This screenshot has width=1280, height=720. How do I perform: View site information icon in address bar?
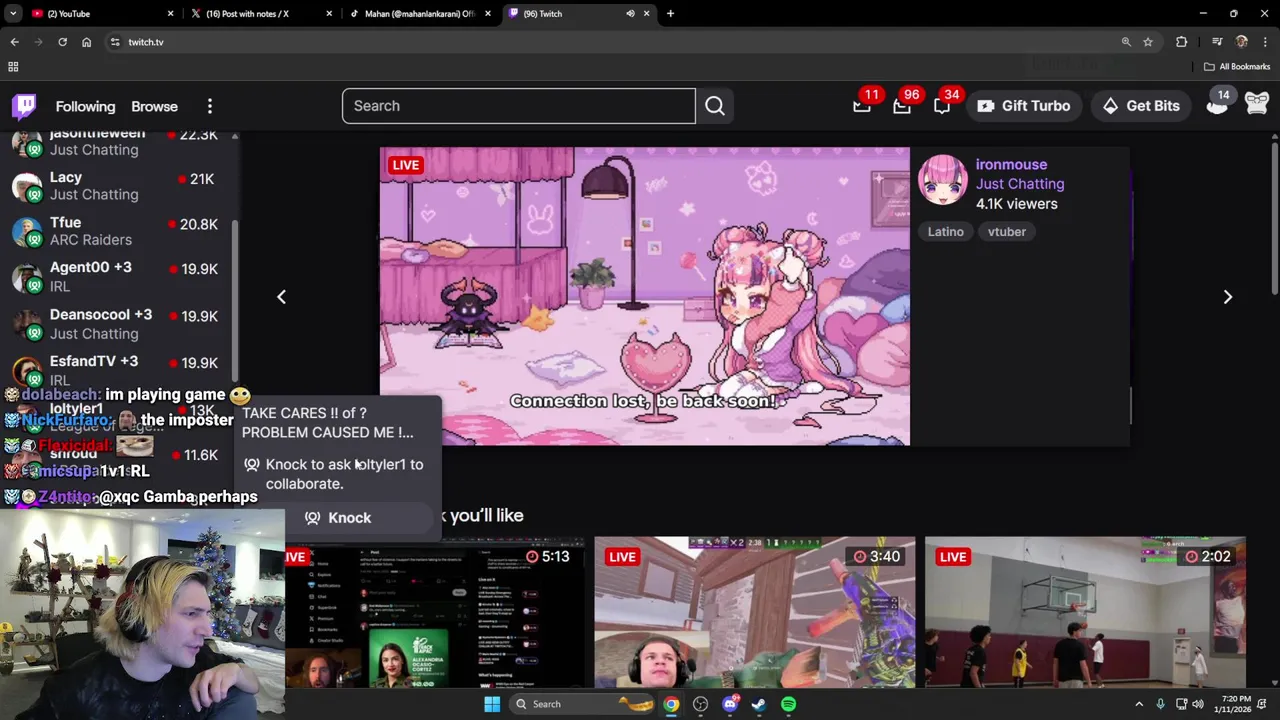tap(115, 42)
